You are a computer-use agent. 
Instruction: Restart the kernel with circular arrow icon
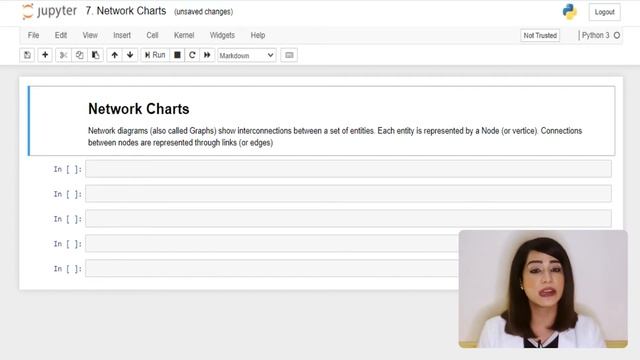point(192,55)
